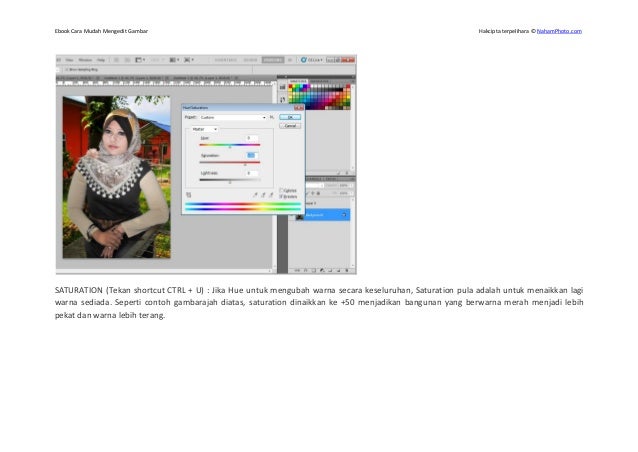This screenshot has height=452, width=638.
Task: Click the Lightness value field
Action: coord(252,173)
